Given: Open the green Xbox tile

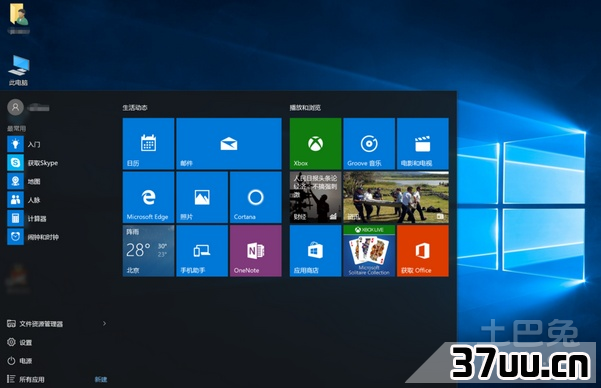Looking at the screenshot, I should [315, 143].
